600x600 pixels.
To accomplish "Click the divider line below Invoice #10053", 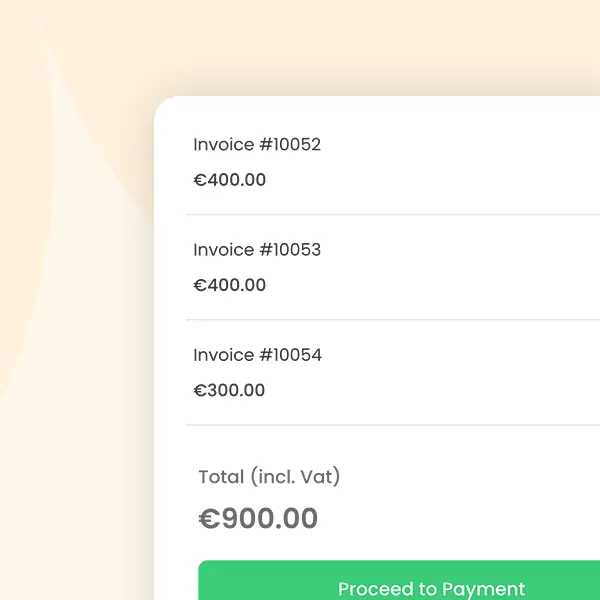I will point(390,320).
